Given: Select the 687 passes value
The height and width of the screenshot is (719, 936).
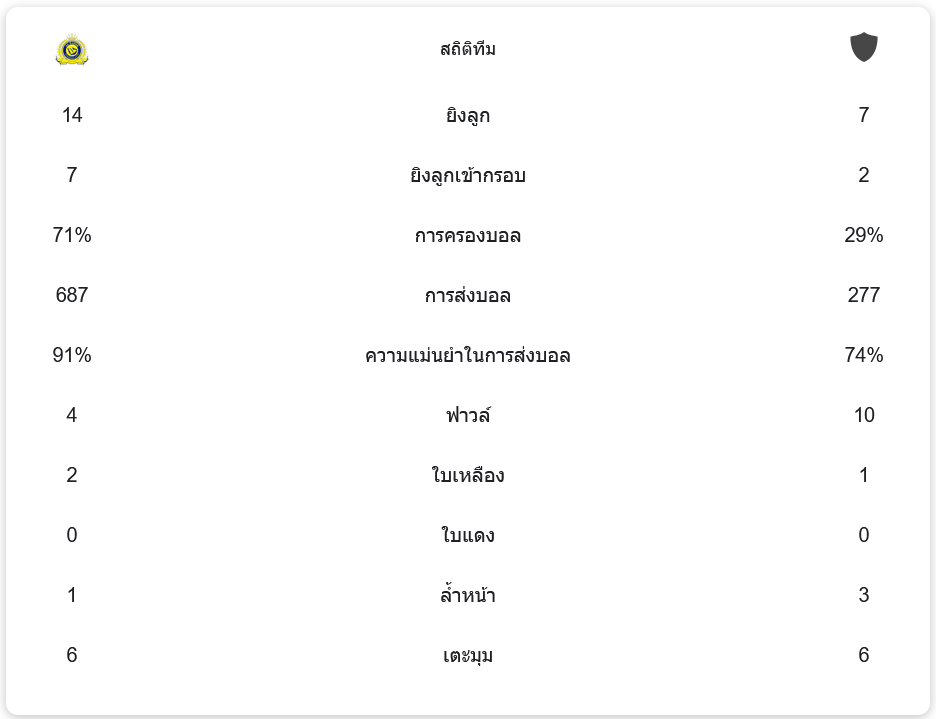Looking at the screenshot, I should point(72,296).
